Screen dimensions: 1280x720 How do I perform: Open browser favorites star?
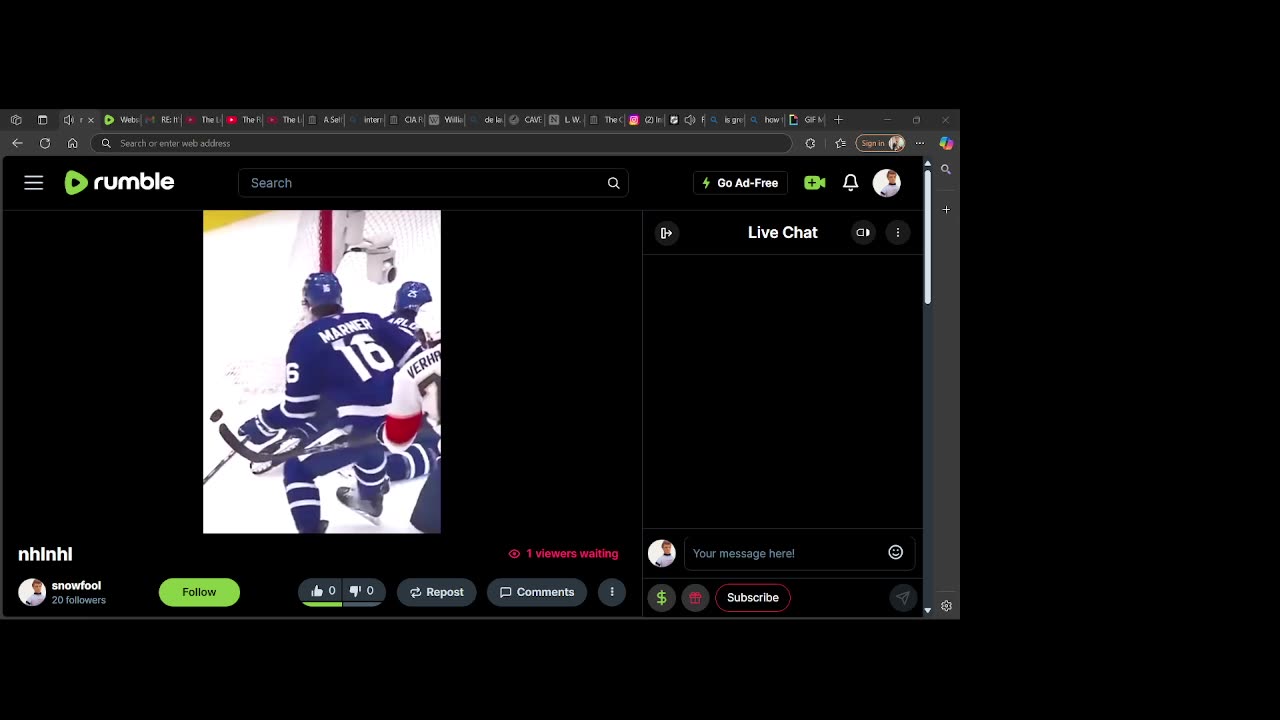click(x=840, y=143)
